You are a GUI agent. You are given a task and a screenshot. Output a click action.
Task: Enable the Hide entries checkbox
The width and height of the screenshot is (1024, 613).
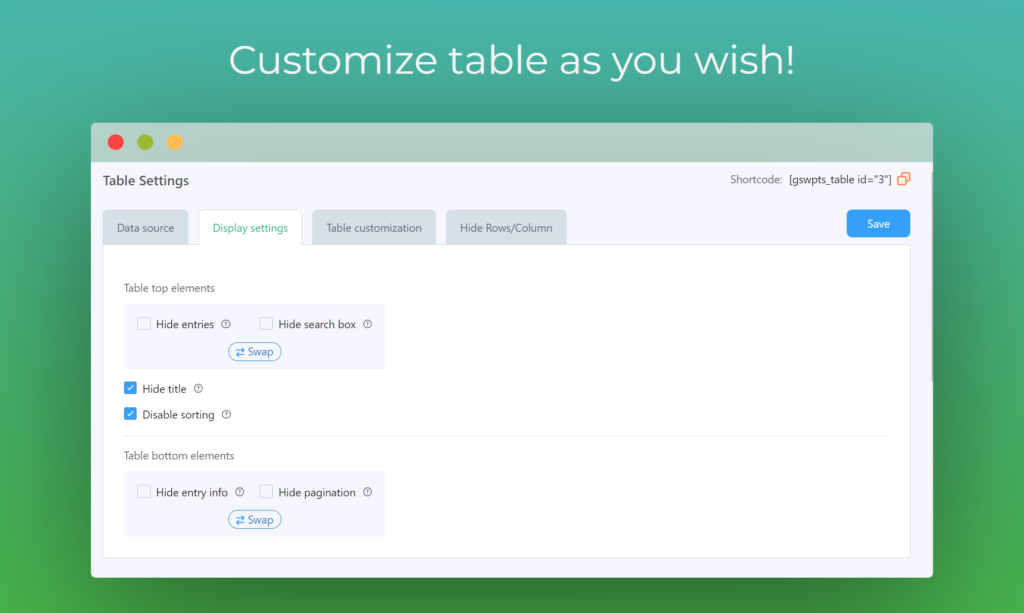pyautogui.click(x=144, y=323)
